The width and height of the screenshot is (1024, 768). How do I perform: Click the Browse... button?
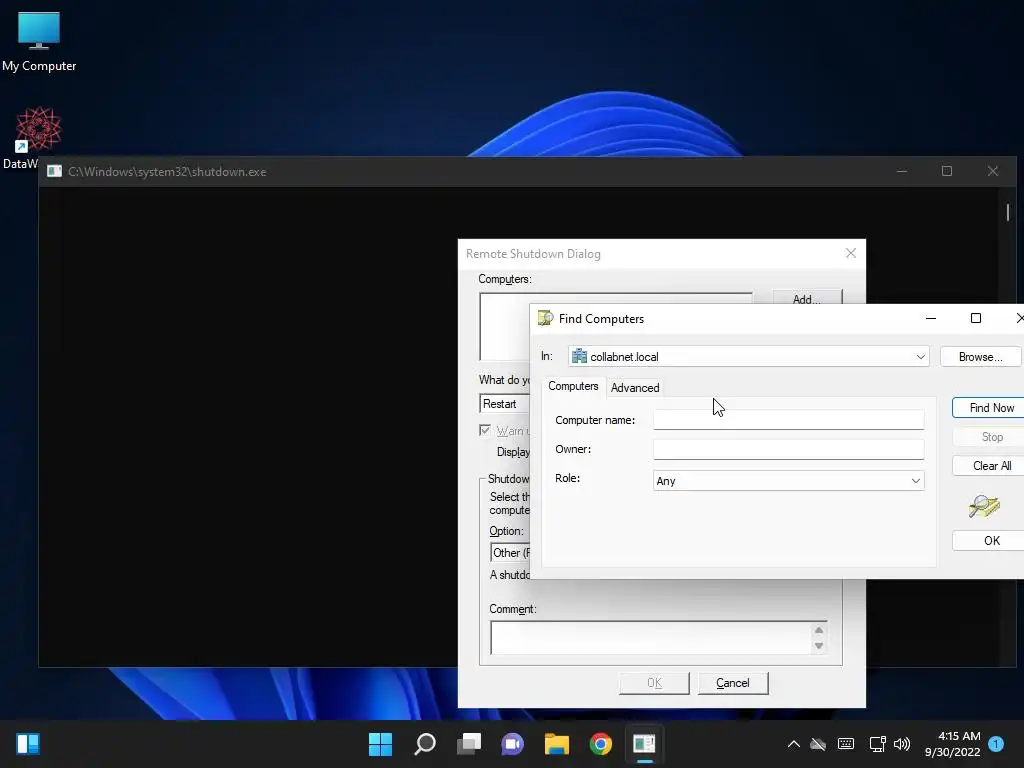tap(980, 357)
